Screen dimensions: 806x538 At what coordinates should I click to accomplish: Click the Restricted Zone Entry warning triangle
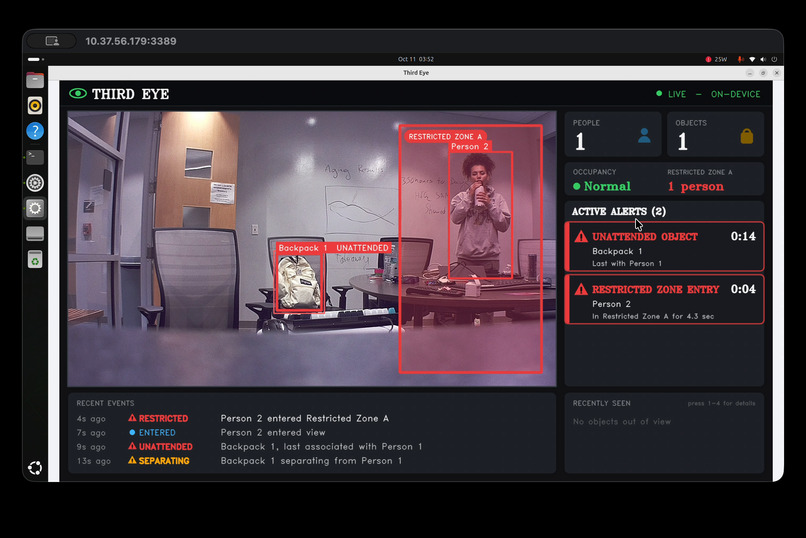(581, 289)
